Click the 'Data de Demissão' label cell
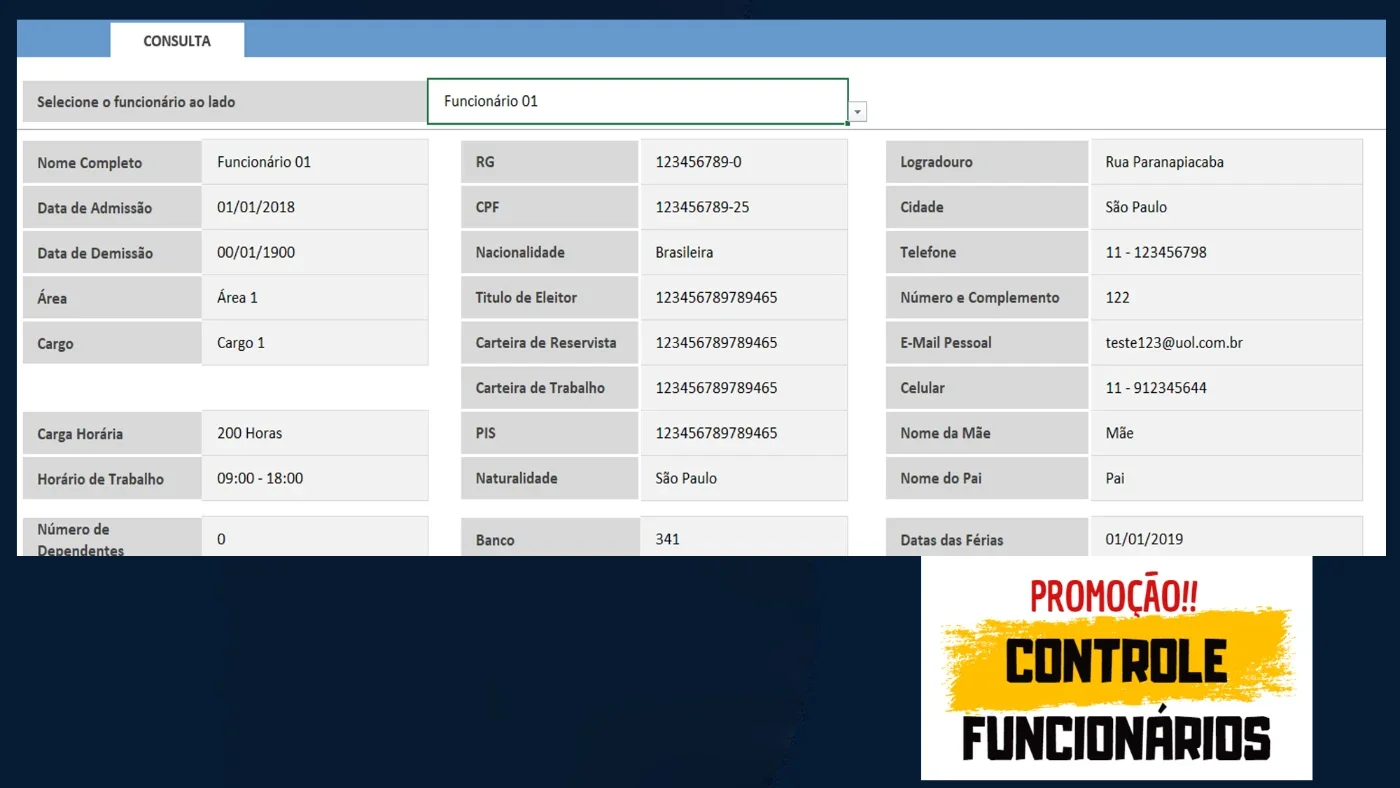 pos(112,253)
